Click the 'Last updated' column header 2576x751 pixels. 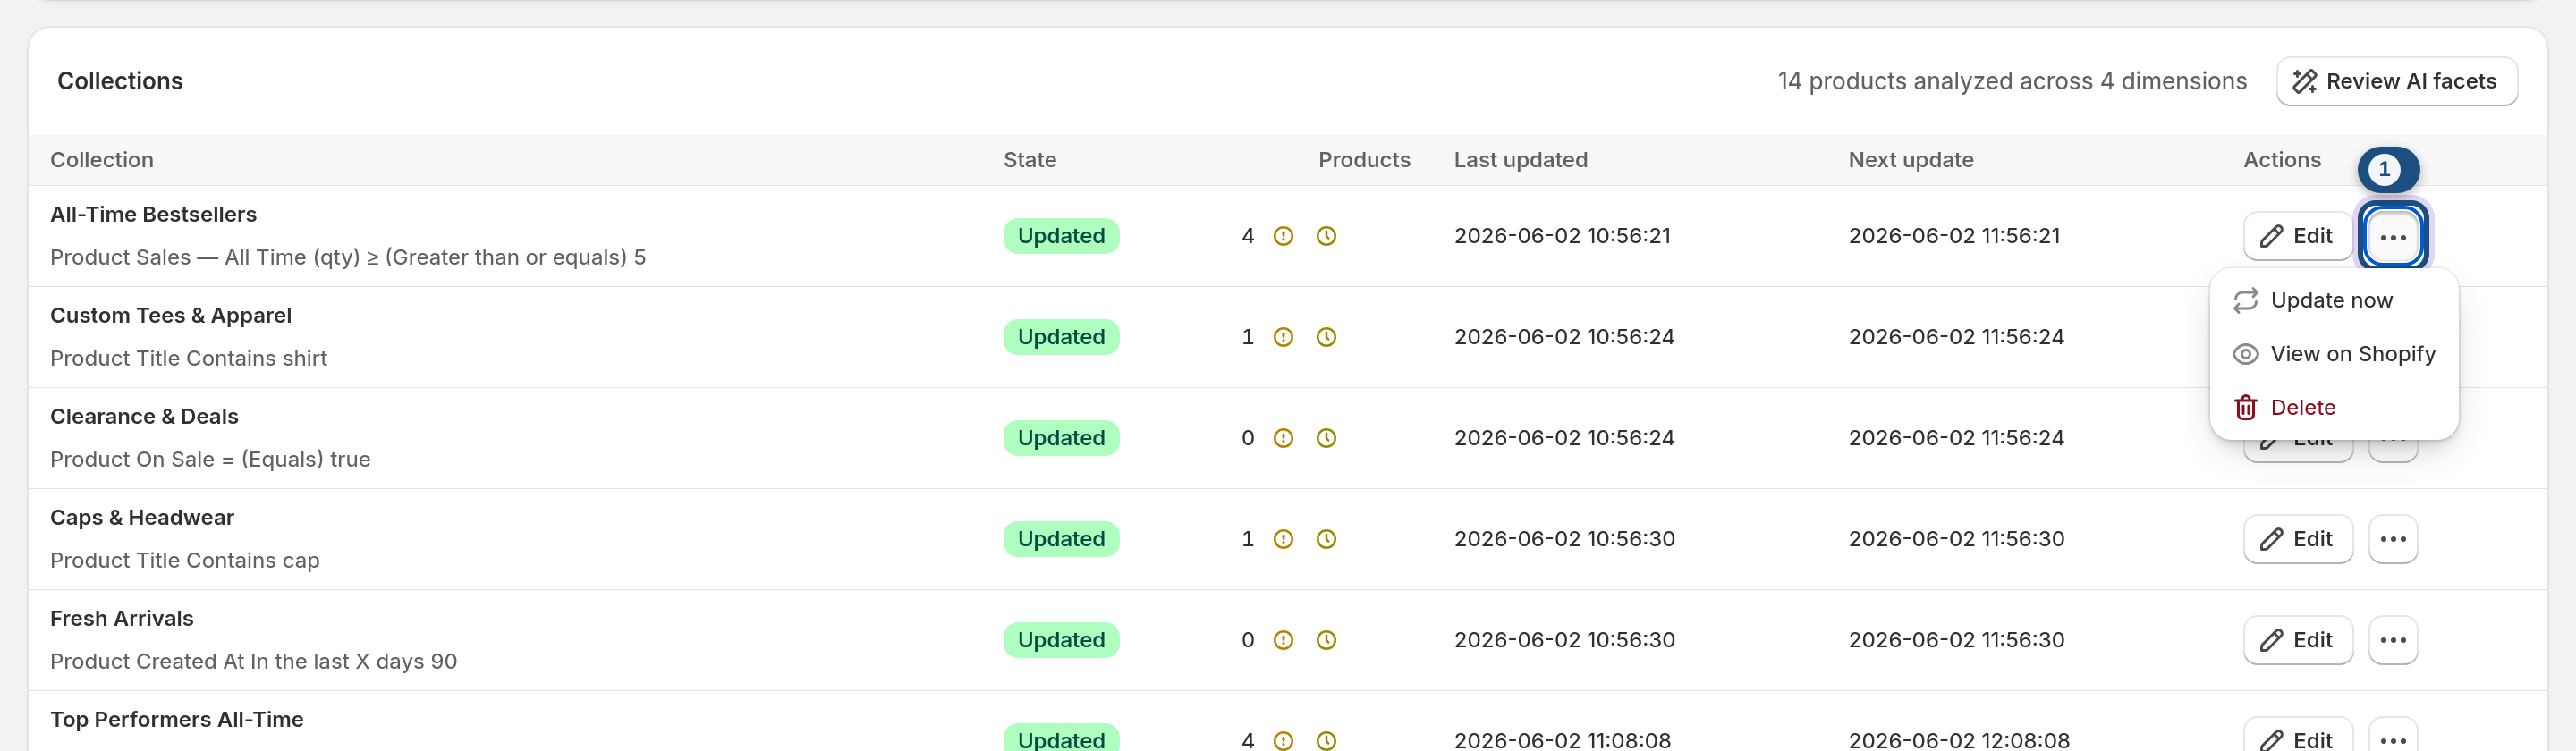pos(1520,160)
